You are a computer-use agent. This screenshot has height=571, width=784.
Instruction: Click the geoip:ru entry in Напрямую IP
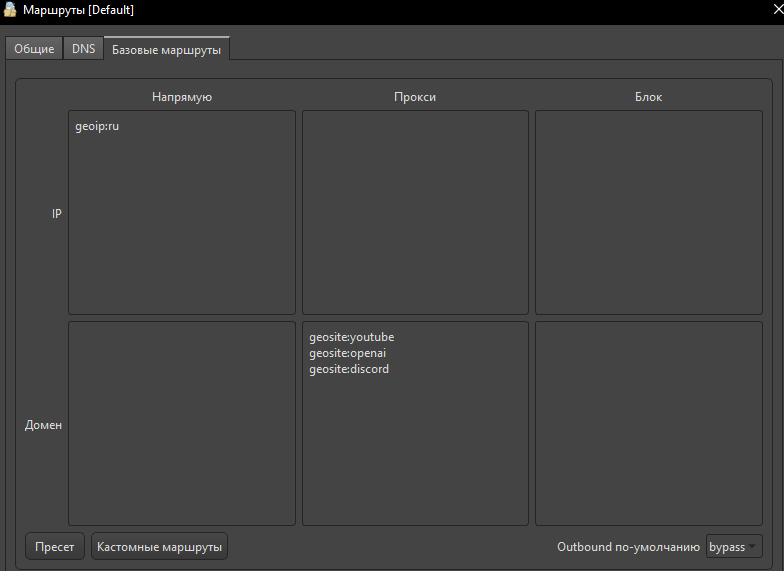pos(97,126)
